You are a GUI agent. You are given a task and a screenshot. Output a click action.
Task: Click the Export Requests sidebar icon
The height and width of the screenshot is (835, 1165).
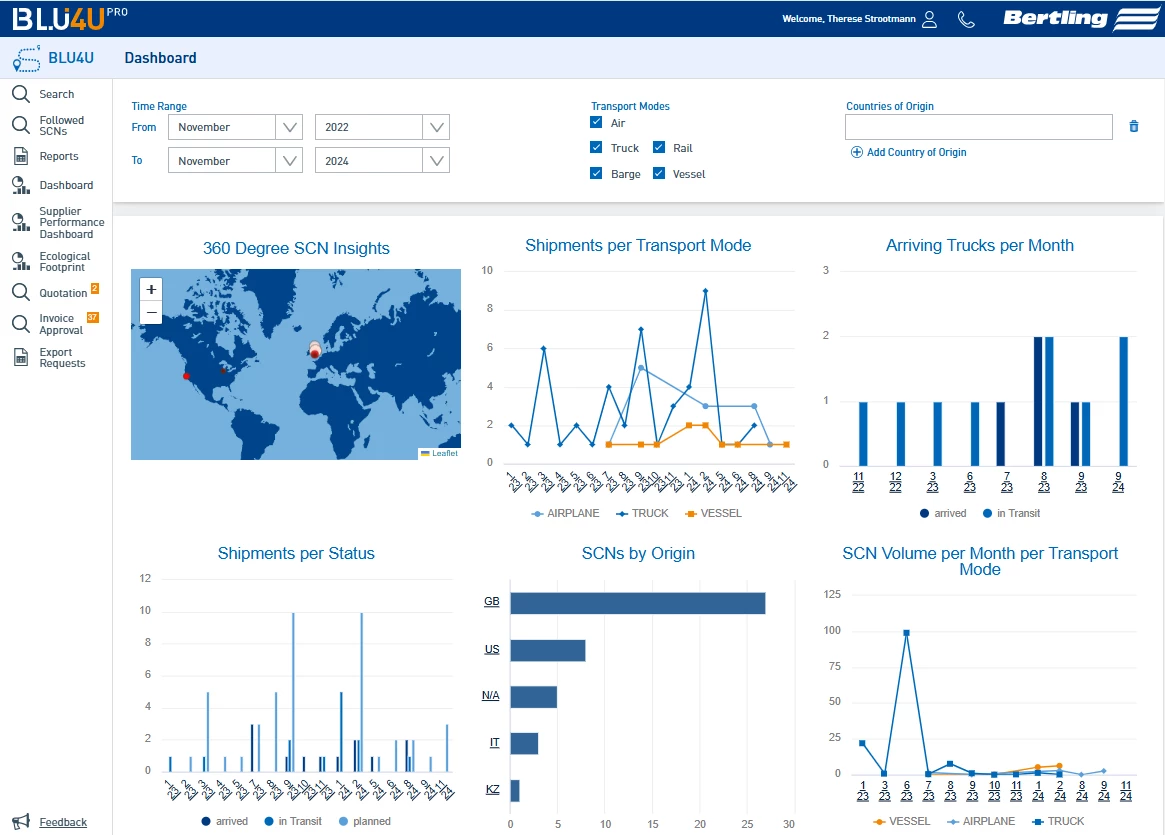(20, 357)
